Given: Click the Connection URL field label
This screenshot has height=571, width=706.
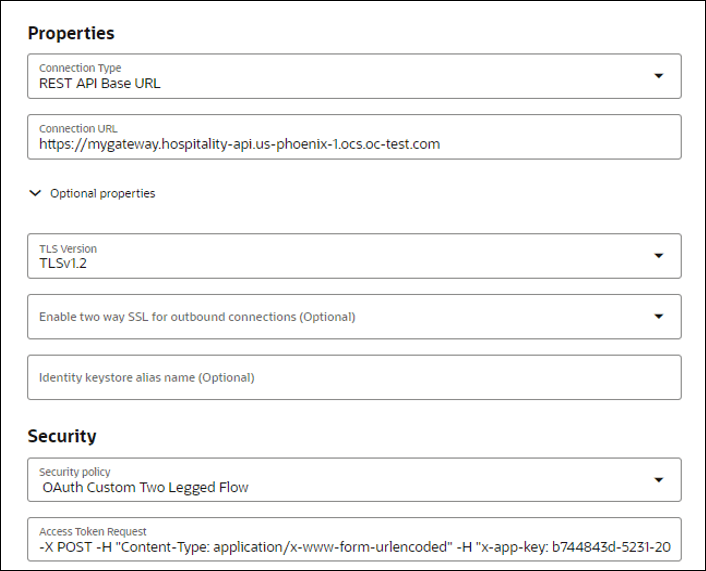Looking at the screenshot, I should [x=78, y=129].
